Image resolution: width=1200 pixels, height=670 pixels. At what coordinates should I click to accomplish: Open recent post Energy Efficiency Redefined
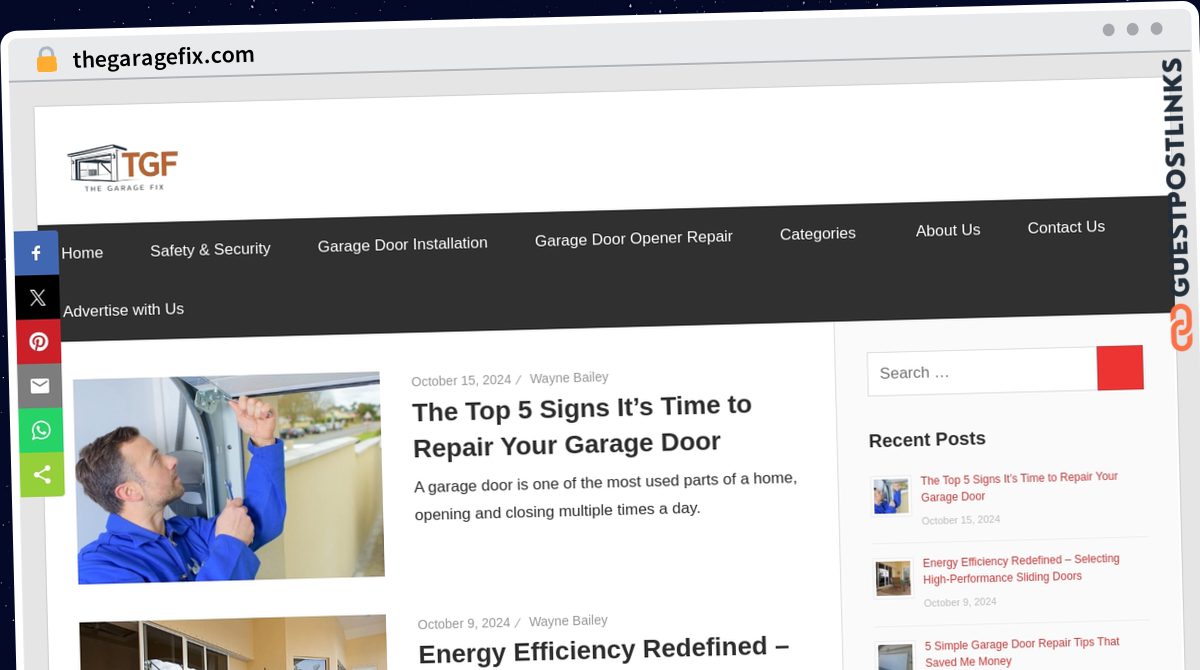click(1021, 568)
